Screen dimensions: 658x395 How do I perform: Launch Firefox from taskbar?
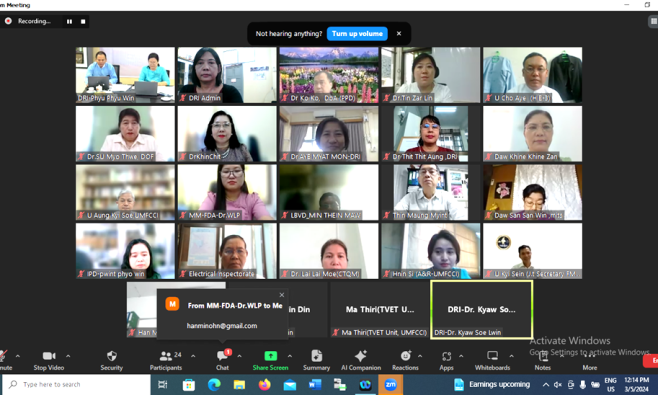[x=264, y=385]
